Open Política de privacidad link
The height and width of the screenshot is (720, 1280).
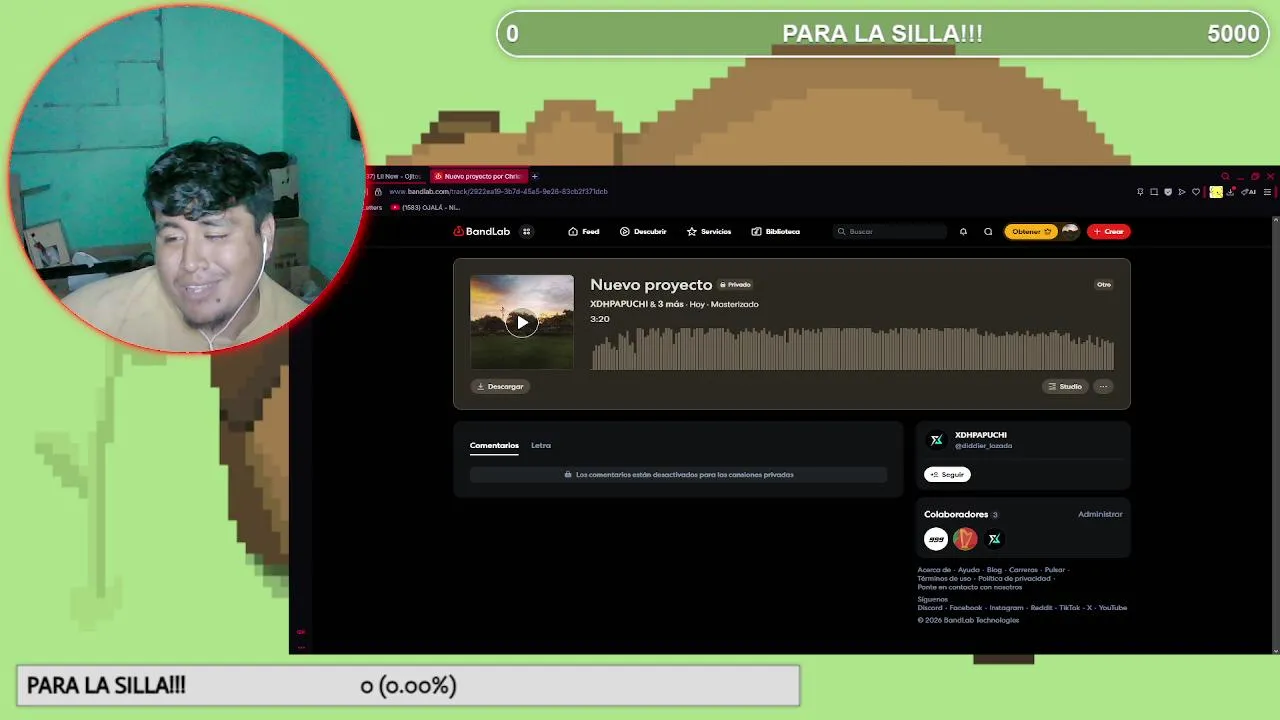[1015, 579]
